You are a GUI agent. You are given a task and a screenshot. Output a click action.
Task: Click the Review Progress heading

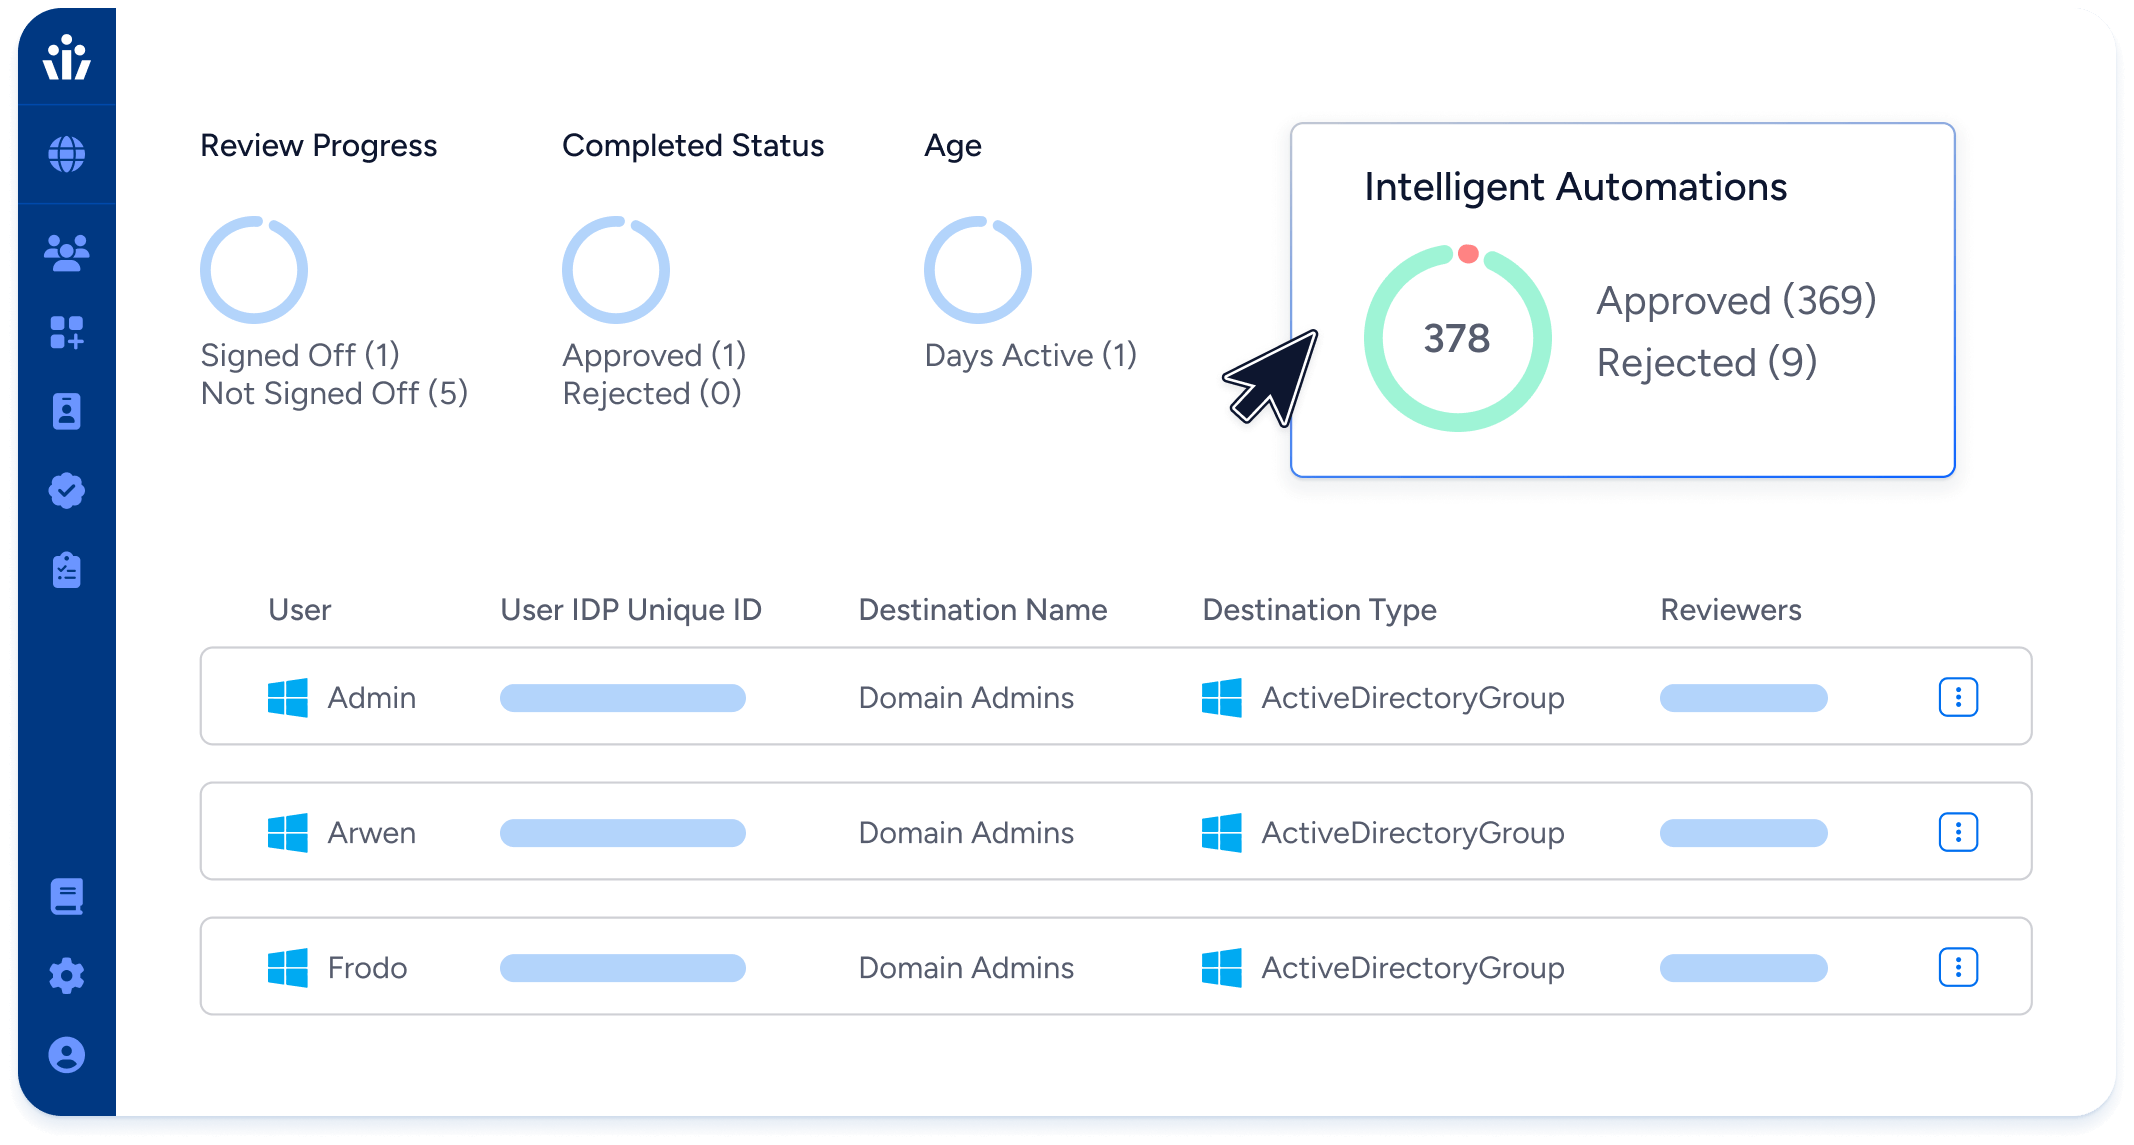[319, 146]
